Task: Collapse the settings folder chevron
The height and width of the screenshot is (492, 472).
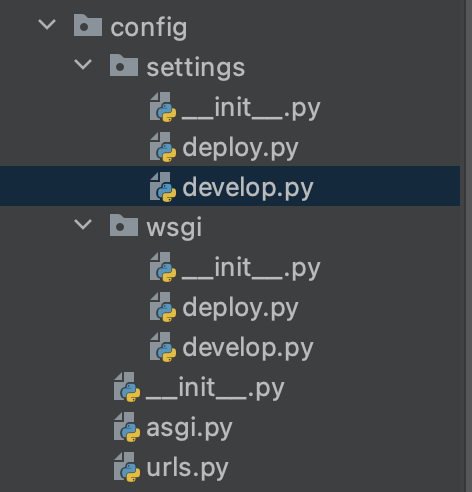Action: [x=83, y=65]
